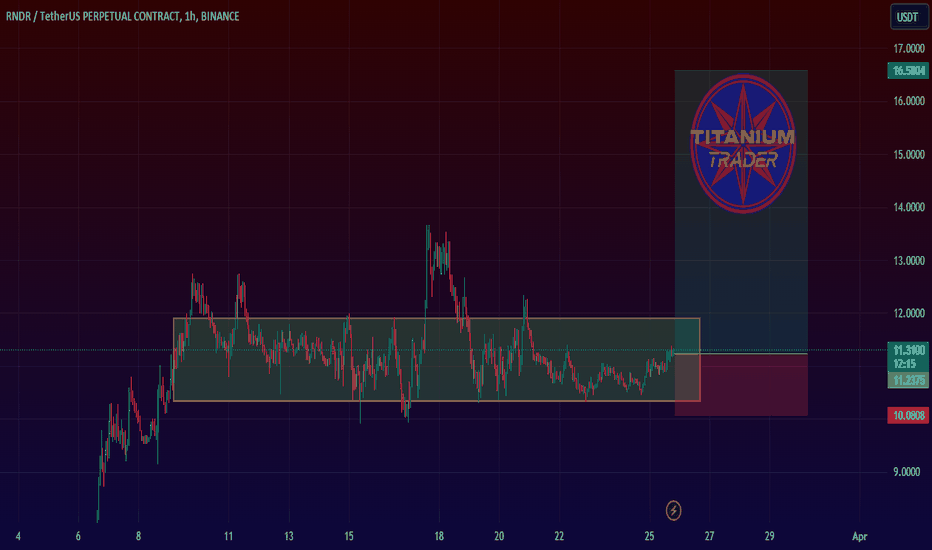The height and width of the screenshot is (550, 932).
Task: Select the 16.5804 take-profit price label
Action: click(908, 71)
